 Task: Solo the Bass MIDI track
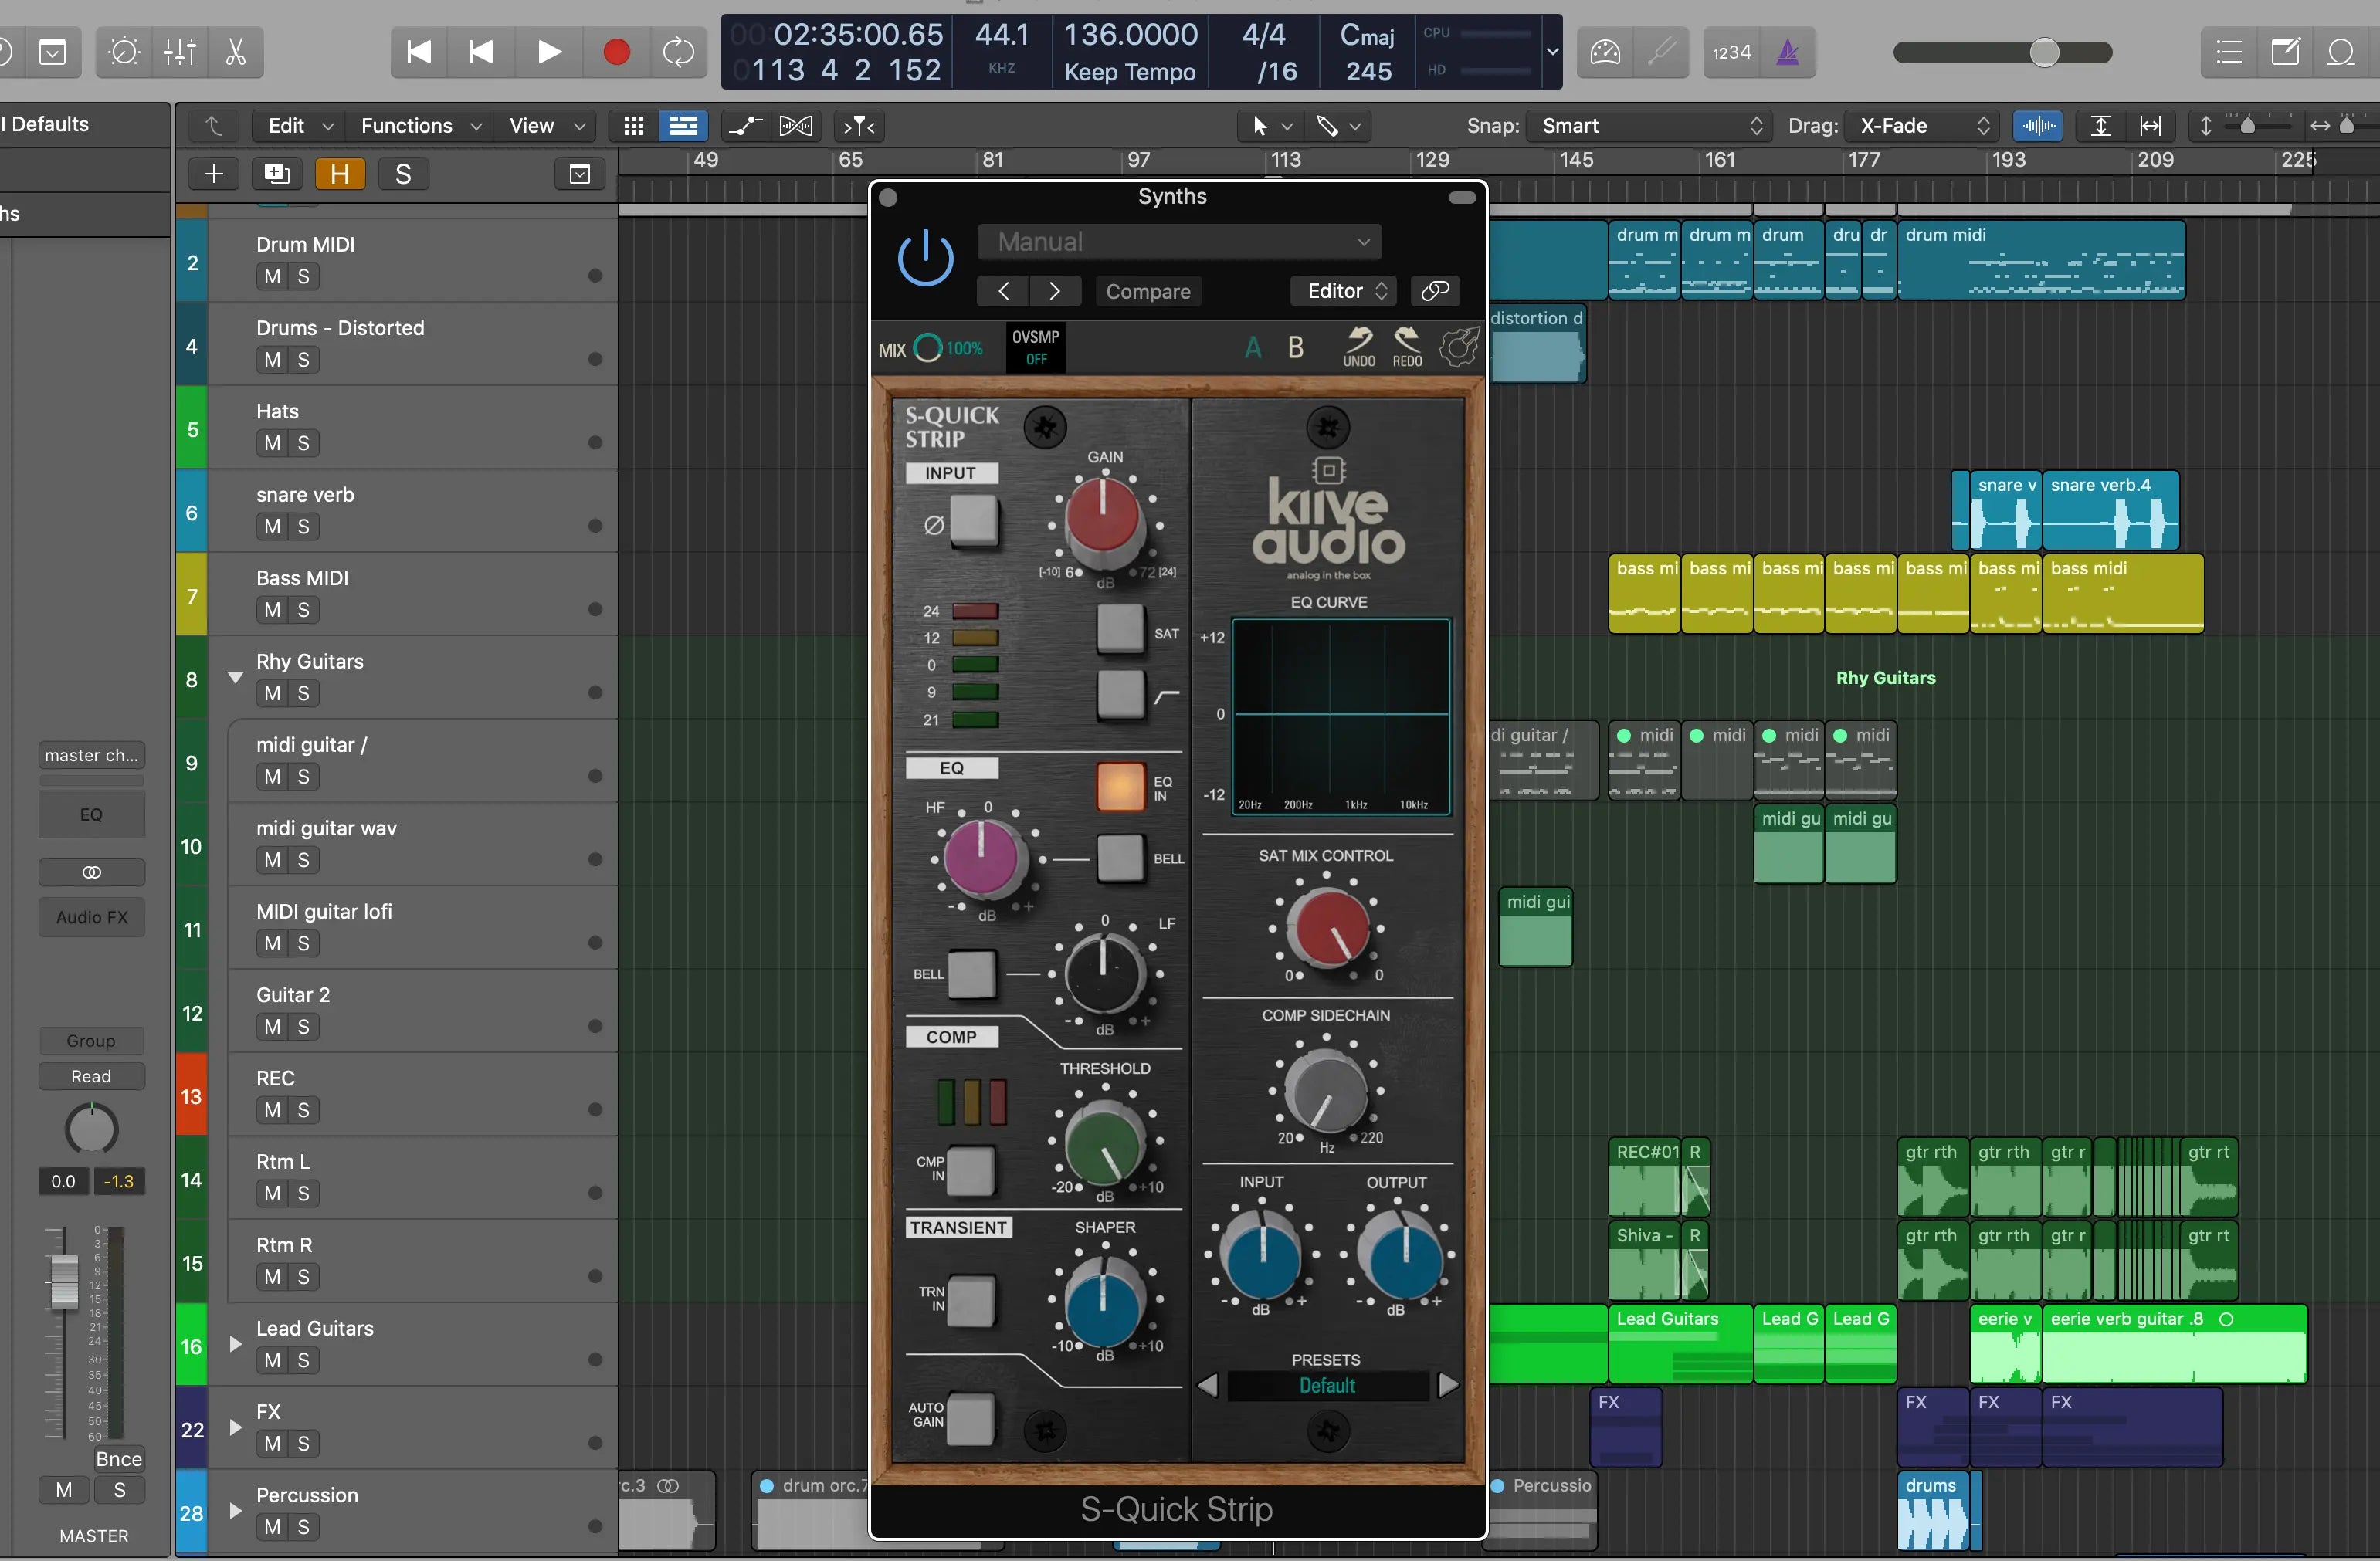[303, 610]
